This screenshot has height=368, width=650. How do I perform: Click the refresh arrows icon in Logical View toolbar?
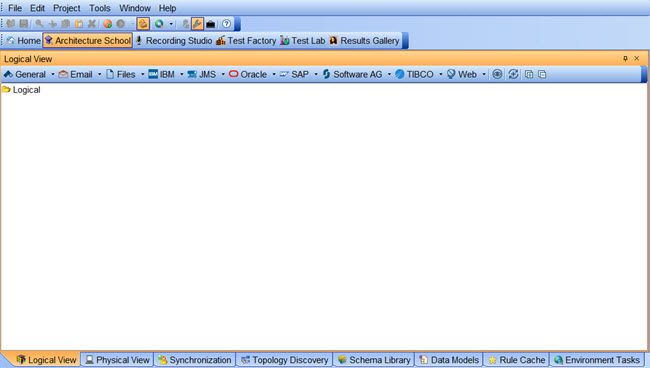(513, 74)
